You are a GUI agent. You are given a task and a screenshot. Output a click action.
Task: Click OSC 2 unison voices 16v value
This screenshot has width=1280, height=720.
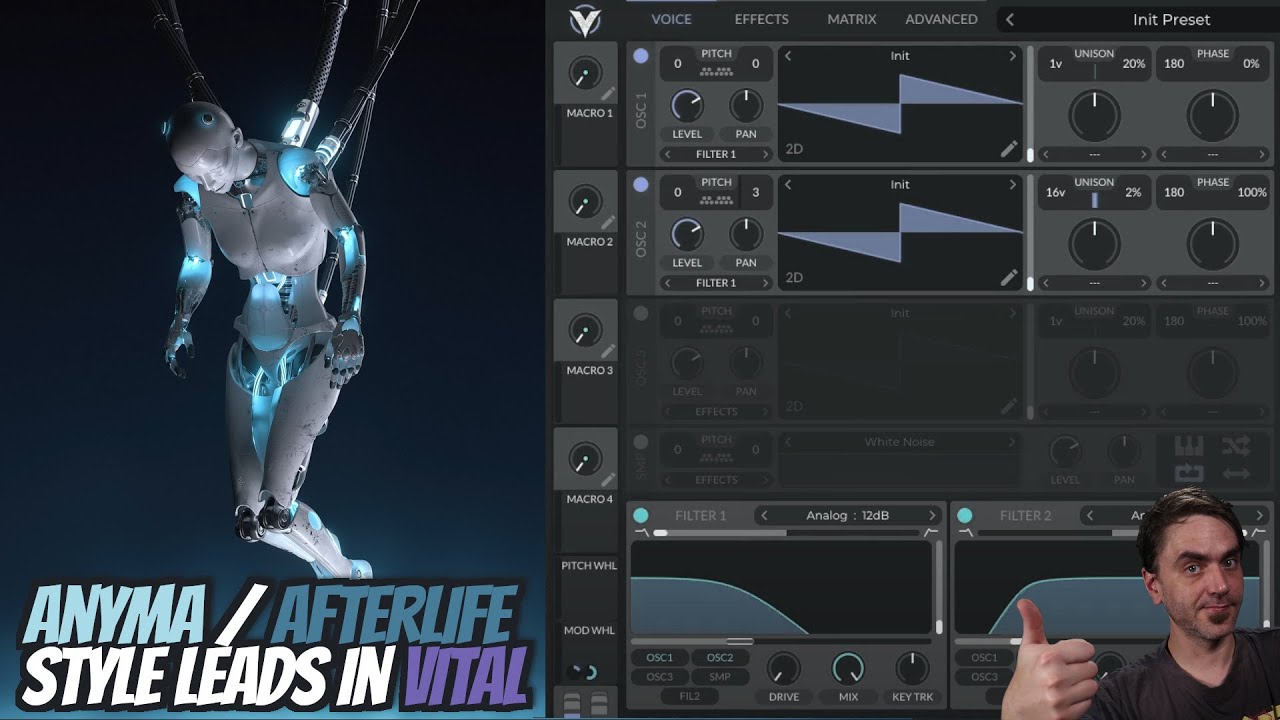click(x=1055, y=192)
